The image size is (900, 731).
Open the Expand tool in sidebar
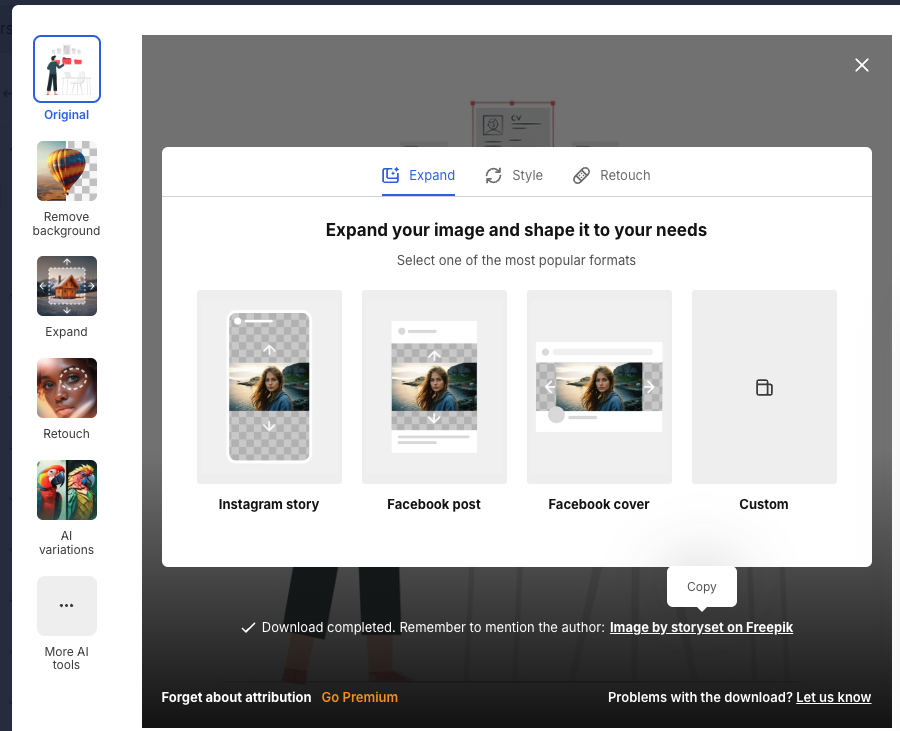(67, 286)
